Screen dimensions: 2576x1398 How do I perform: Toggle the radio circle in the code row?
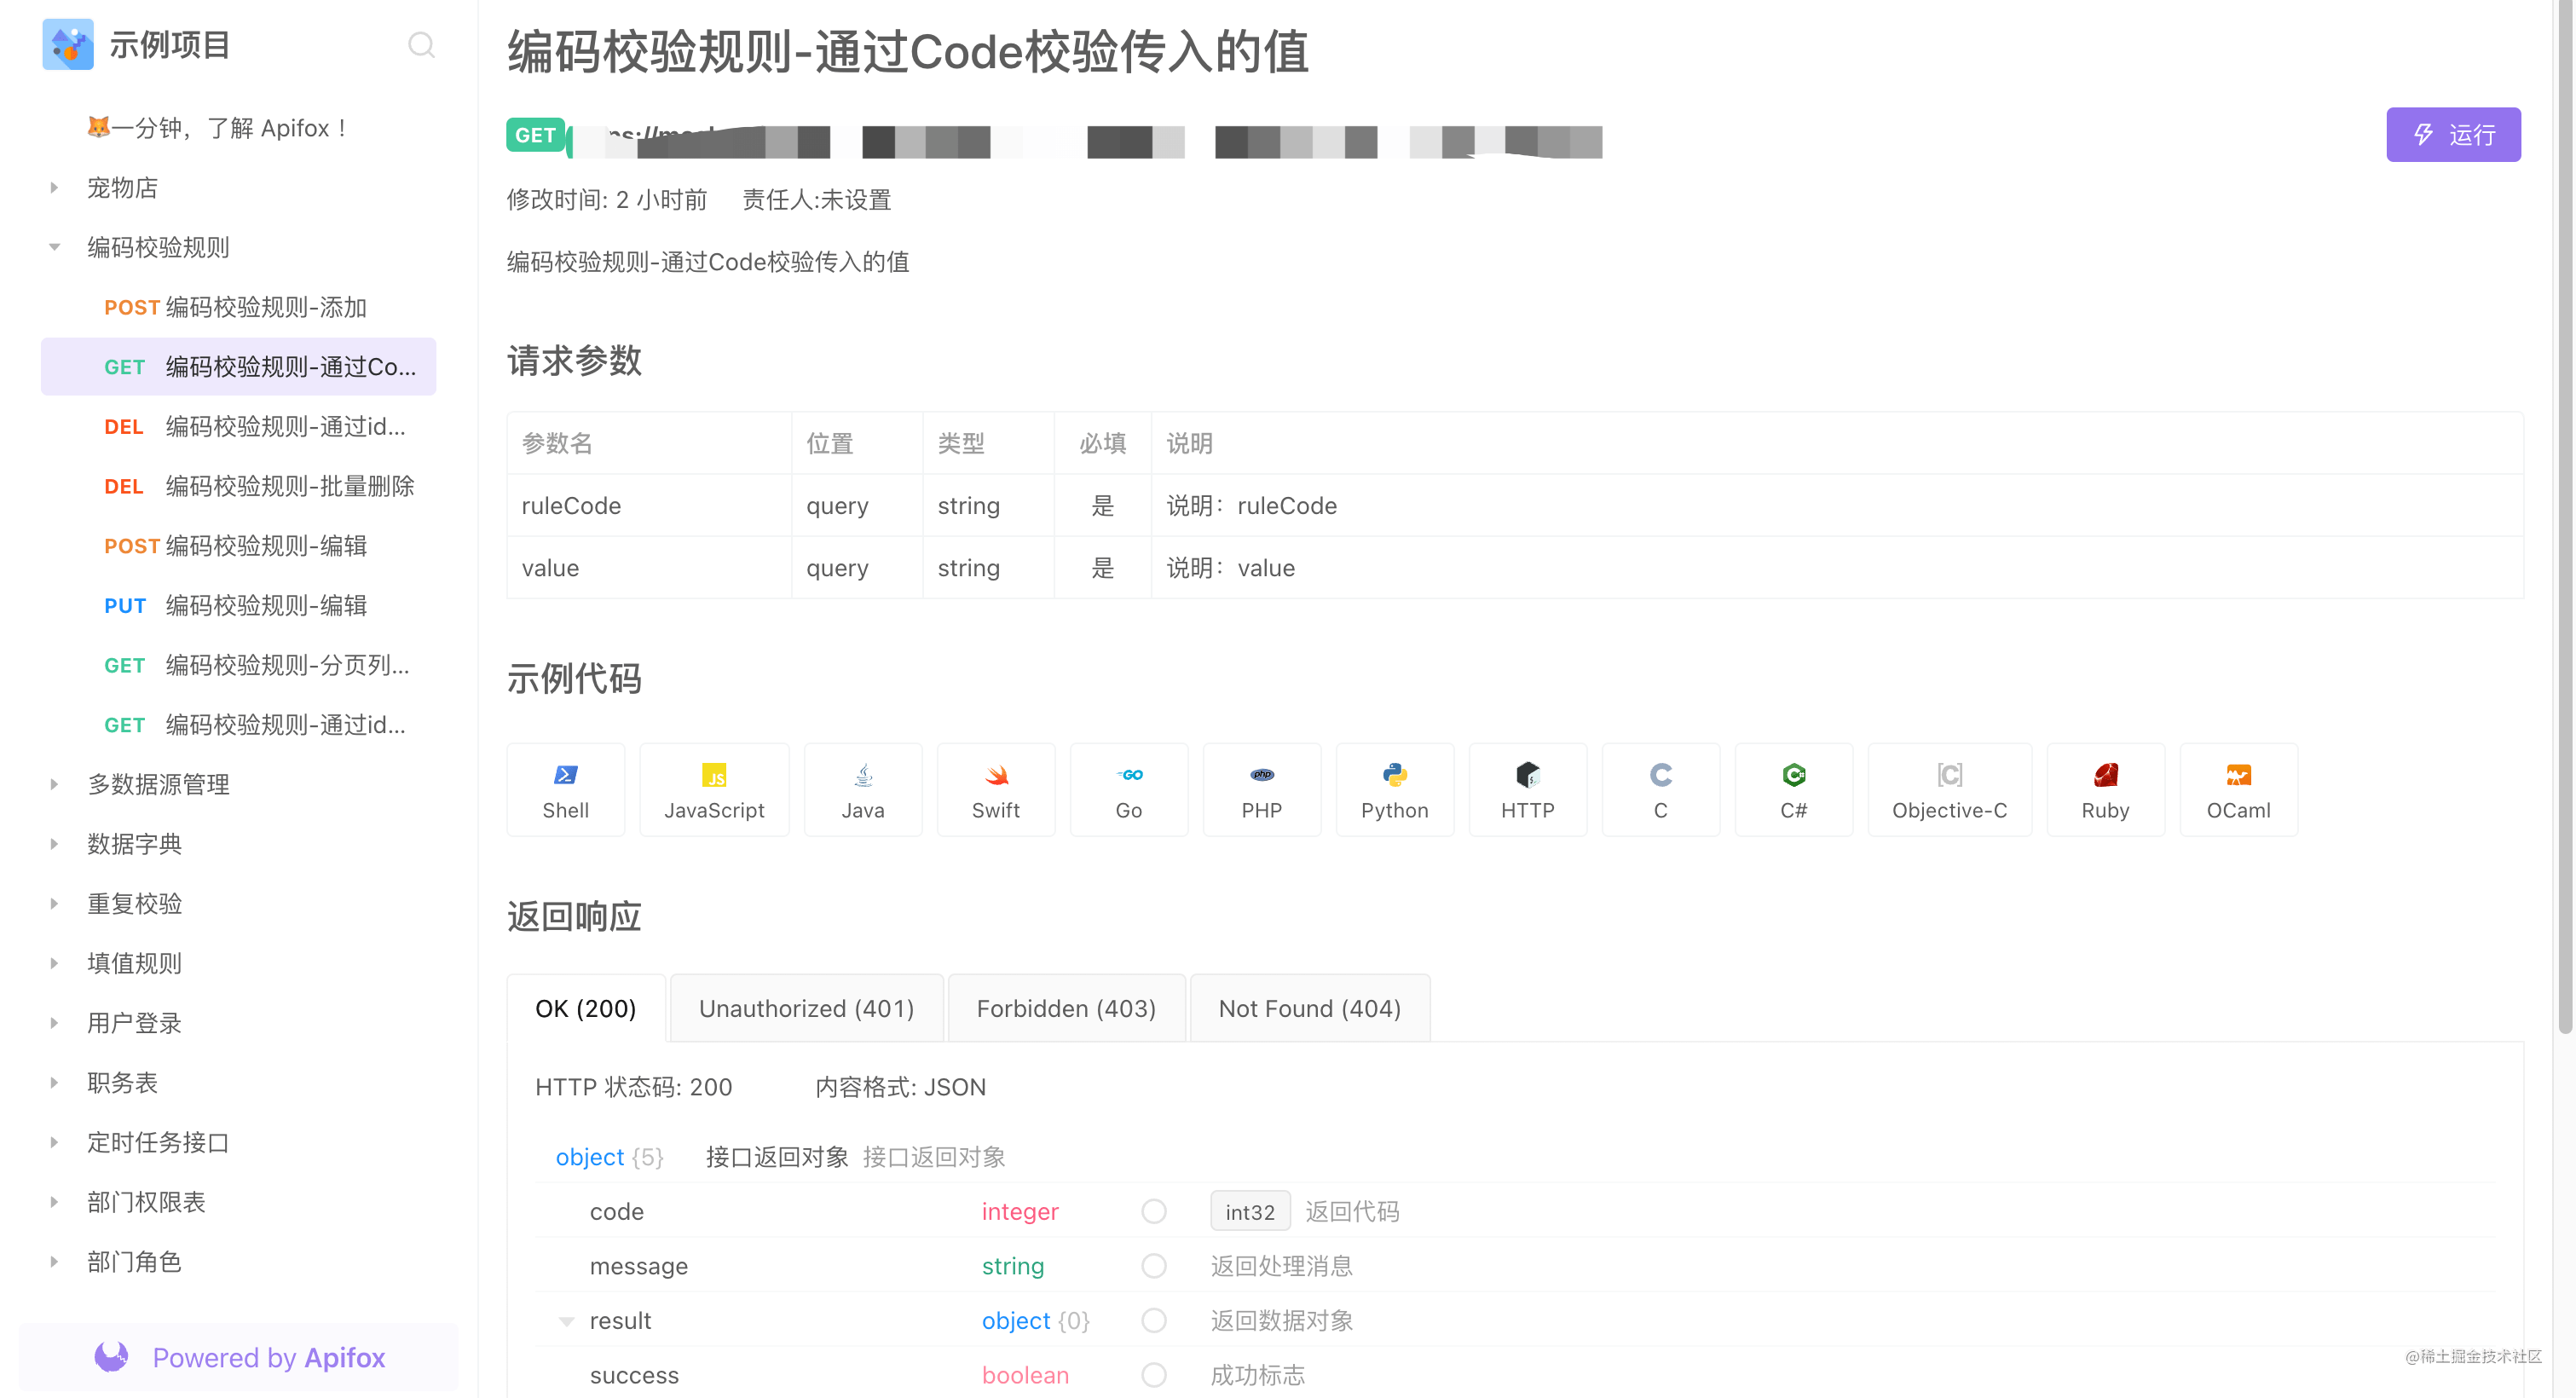tap(1154, 1211)
